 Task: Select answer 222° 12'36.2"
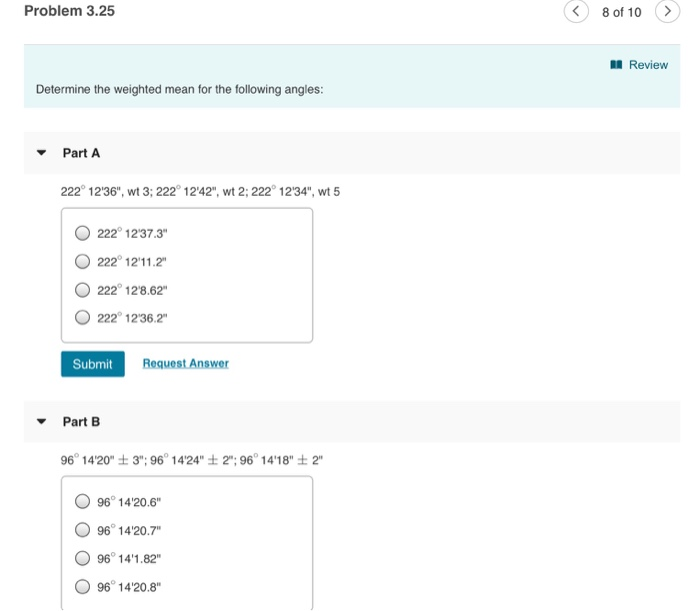[82, 318]
